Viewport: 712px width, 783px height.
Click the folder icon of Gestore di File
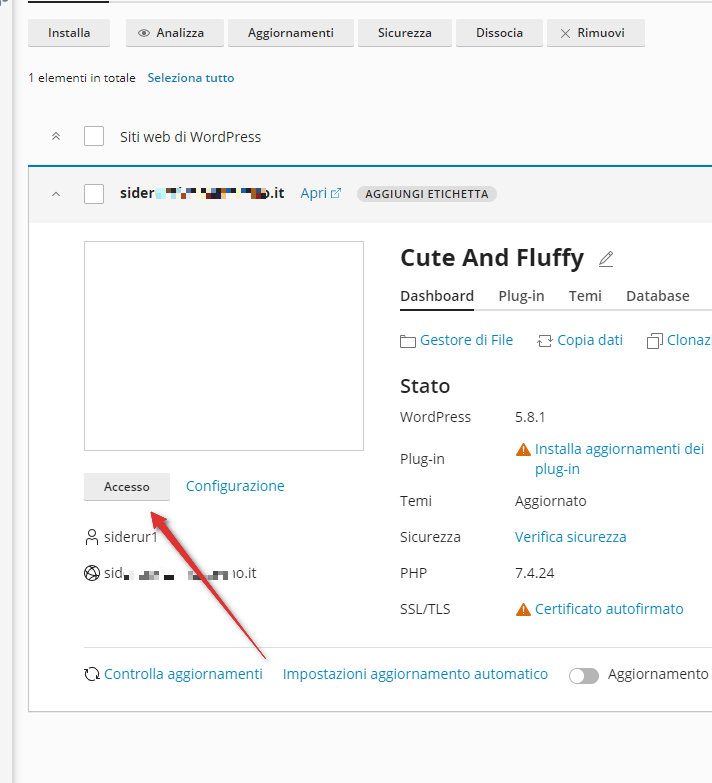coord(407,341)
